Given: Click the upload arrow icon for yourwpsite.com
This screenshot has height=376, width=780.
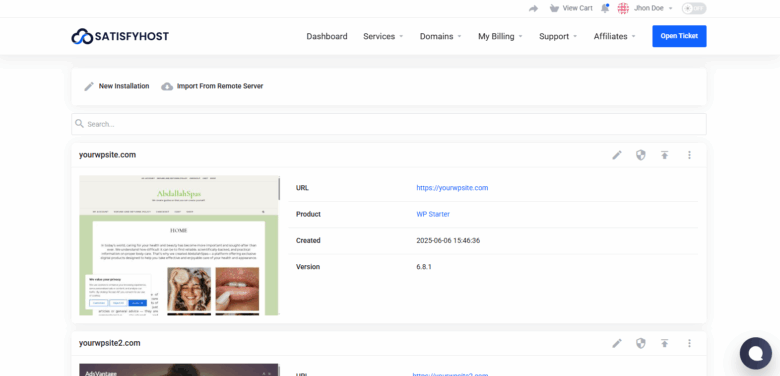Looking at the screenshot, I should (x=664, y=155).
